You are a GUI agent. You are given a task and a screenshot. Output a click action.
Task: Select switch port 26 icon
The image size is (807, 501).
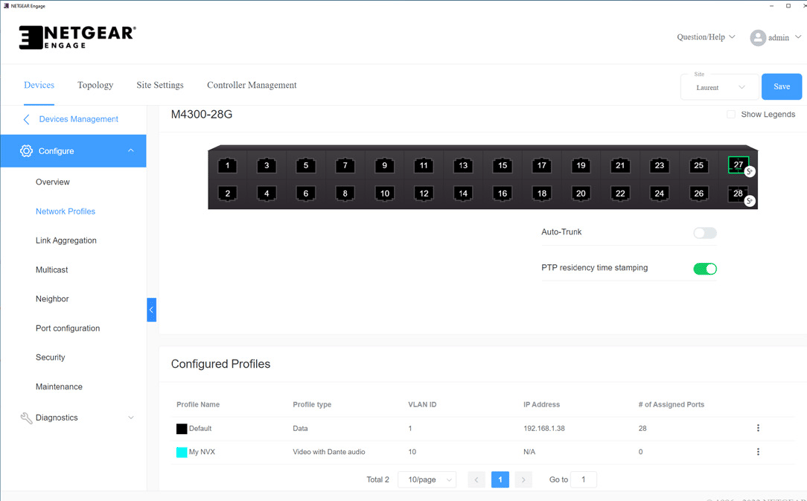coord(698,193)
